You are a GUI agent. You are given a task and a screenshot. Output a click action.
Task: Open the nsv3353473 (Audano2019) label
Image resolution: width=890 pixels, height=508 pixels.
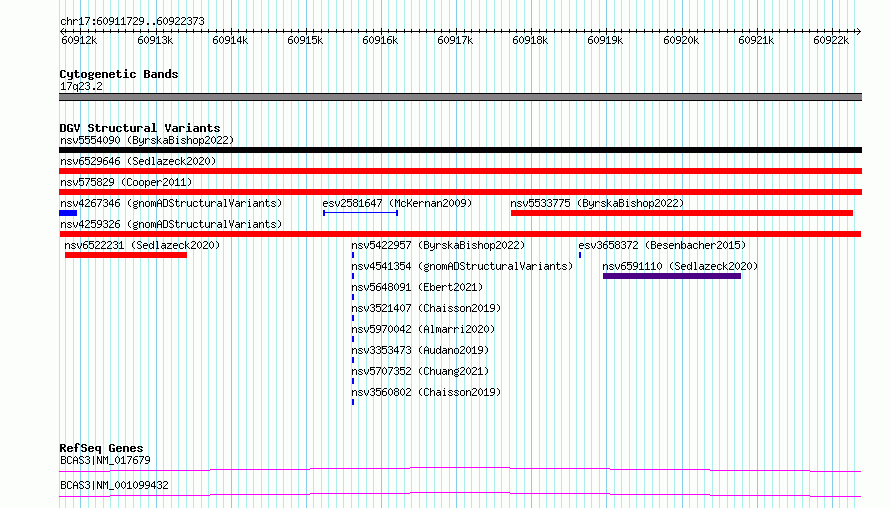click(x=419, y=350)
